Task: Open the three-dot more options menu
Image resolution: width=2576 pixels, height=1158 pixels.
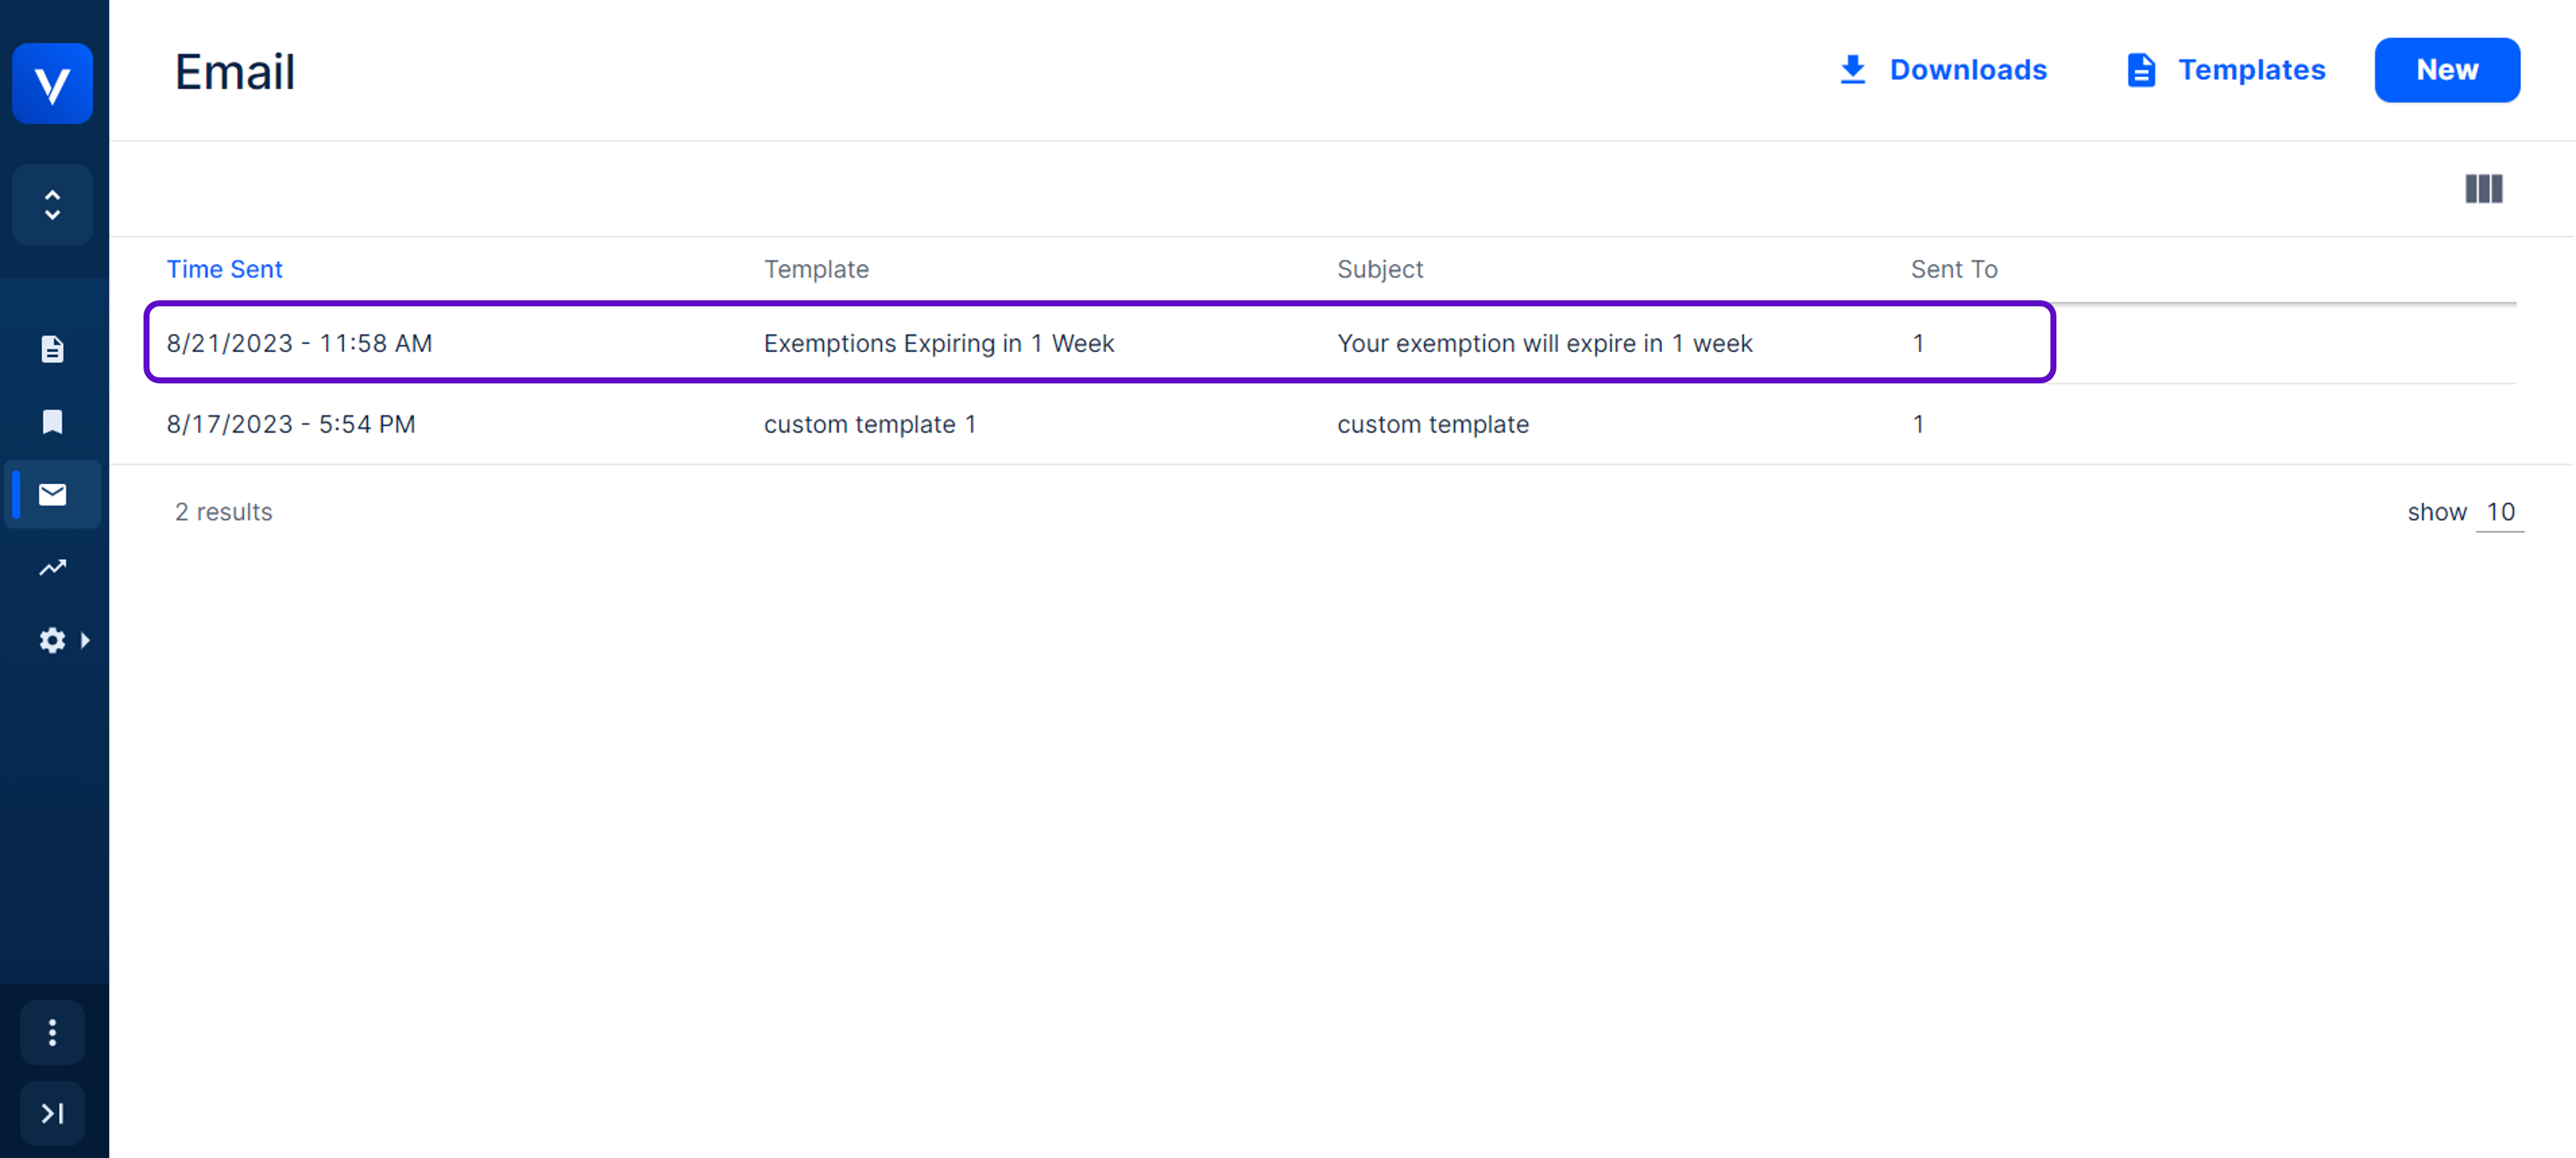Action: 52,1032
